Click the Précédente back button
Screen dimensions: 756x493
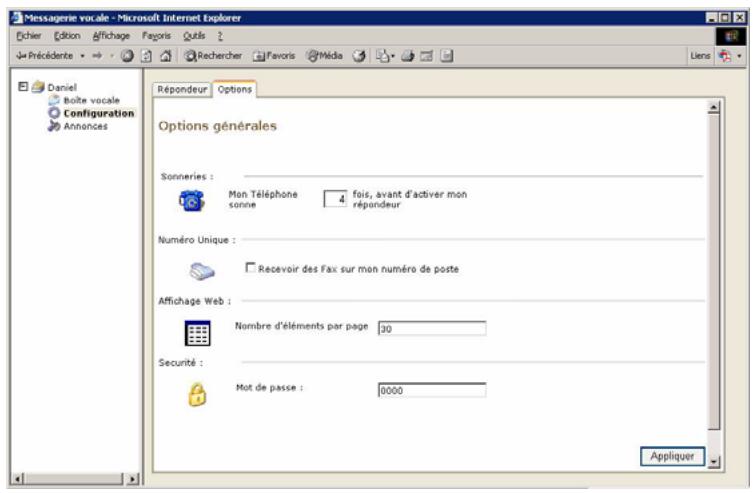click(x=44, y=56)
